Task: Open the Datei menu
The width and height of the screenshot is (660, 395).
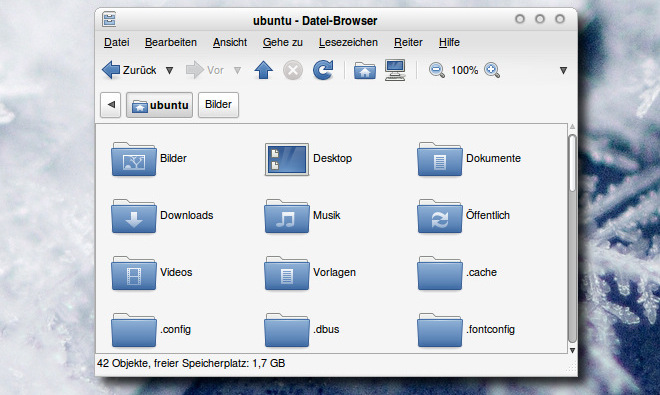Action: pyautogui.click(x=117, y=43)
